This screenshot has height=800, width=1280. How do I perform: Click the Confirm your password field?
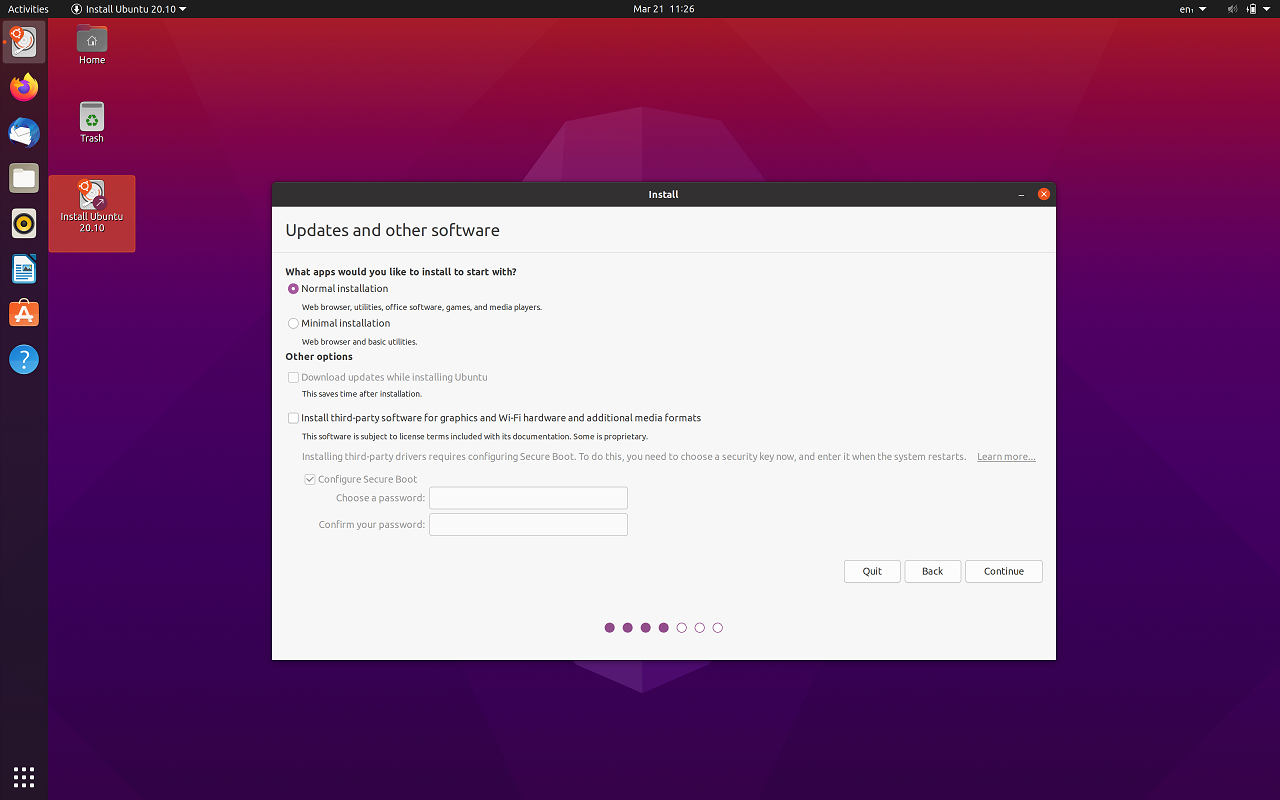pyautogui.click(x=528, y=525)
